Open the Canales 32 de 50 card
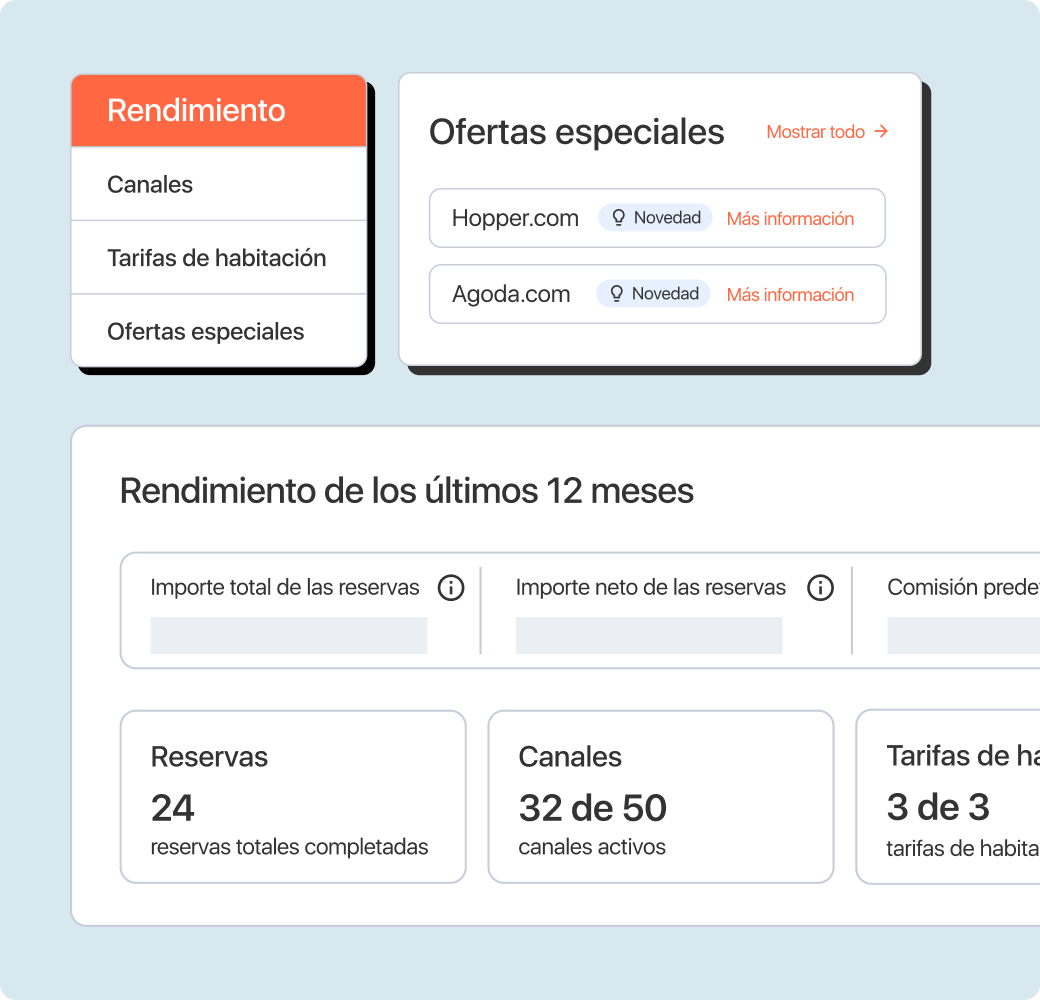Image resolution: width=1040 pixels, height=1000 pixels. (x=660, y=797)
